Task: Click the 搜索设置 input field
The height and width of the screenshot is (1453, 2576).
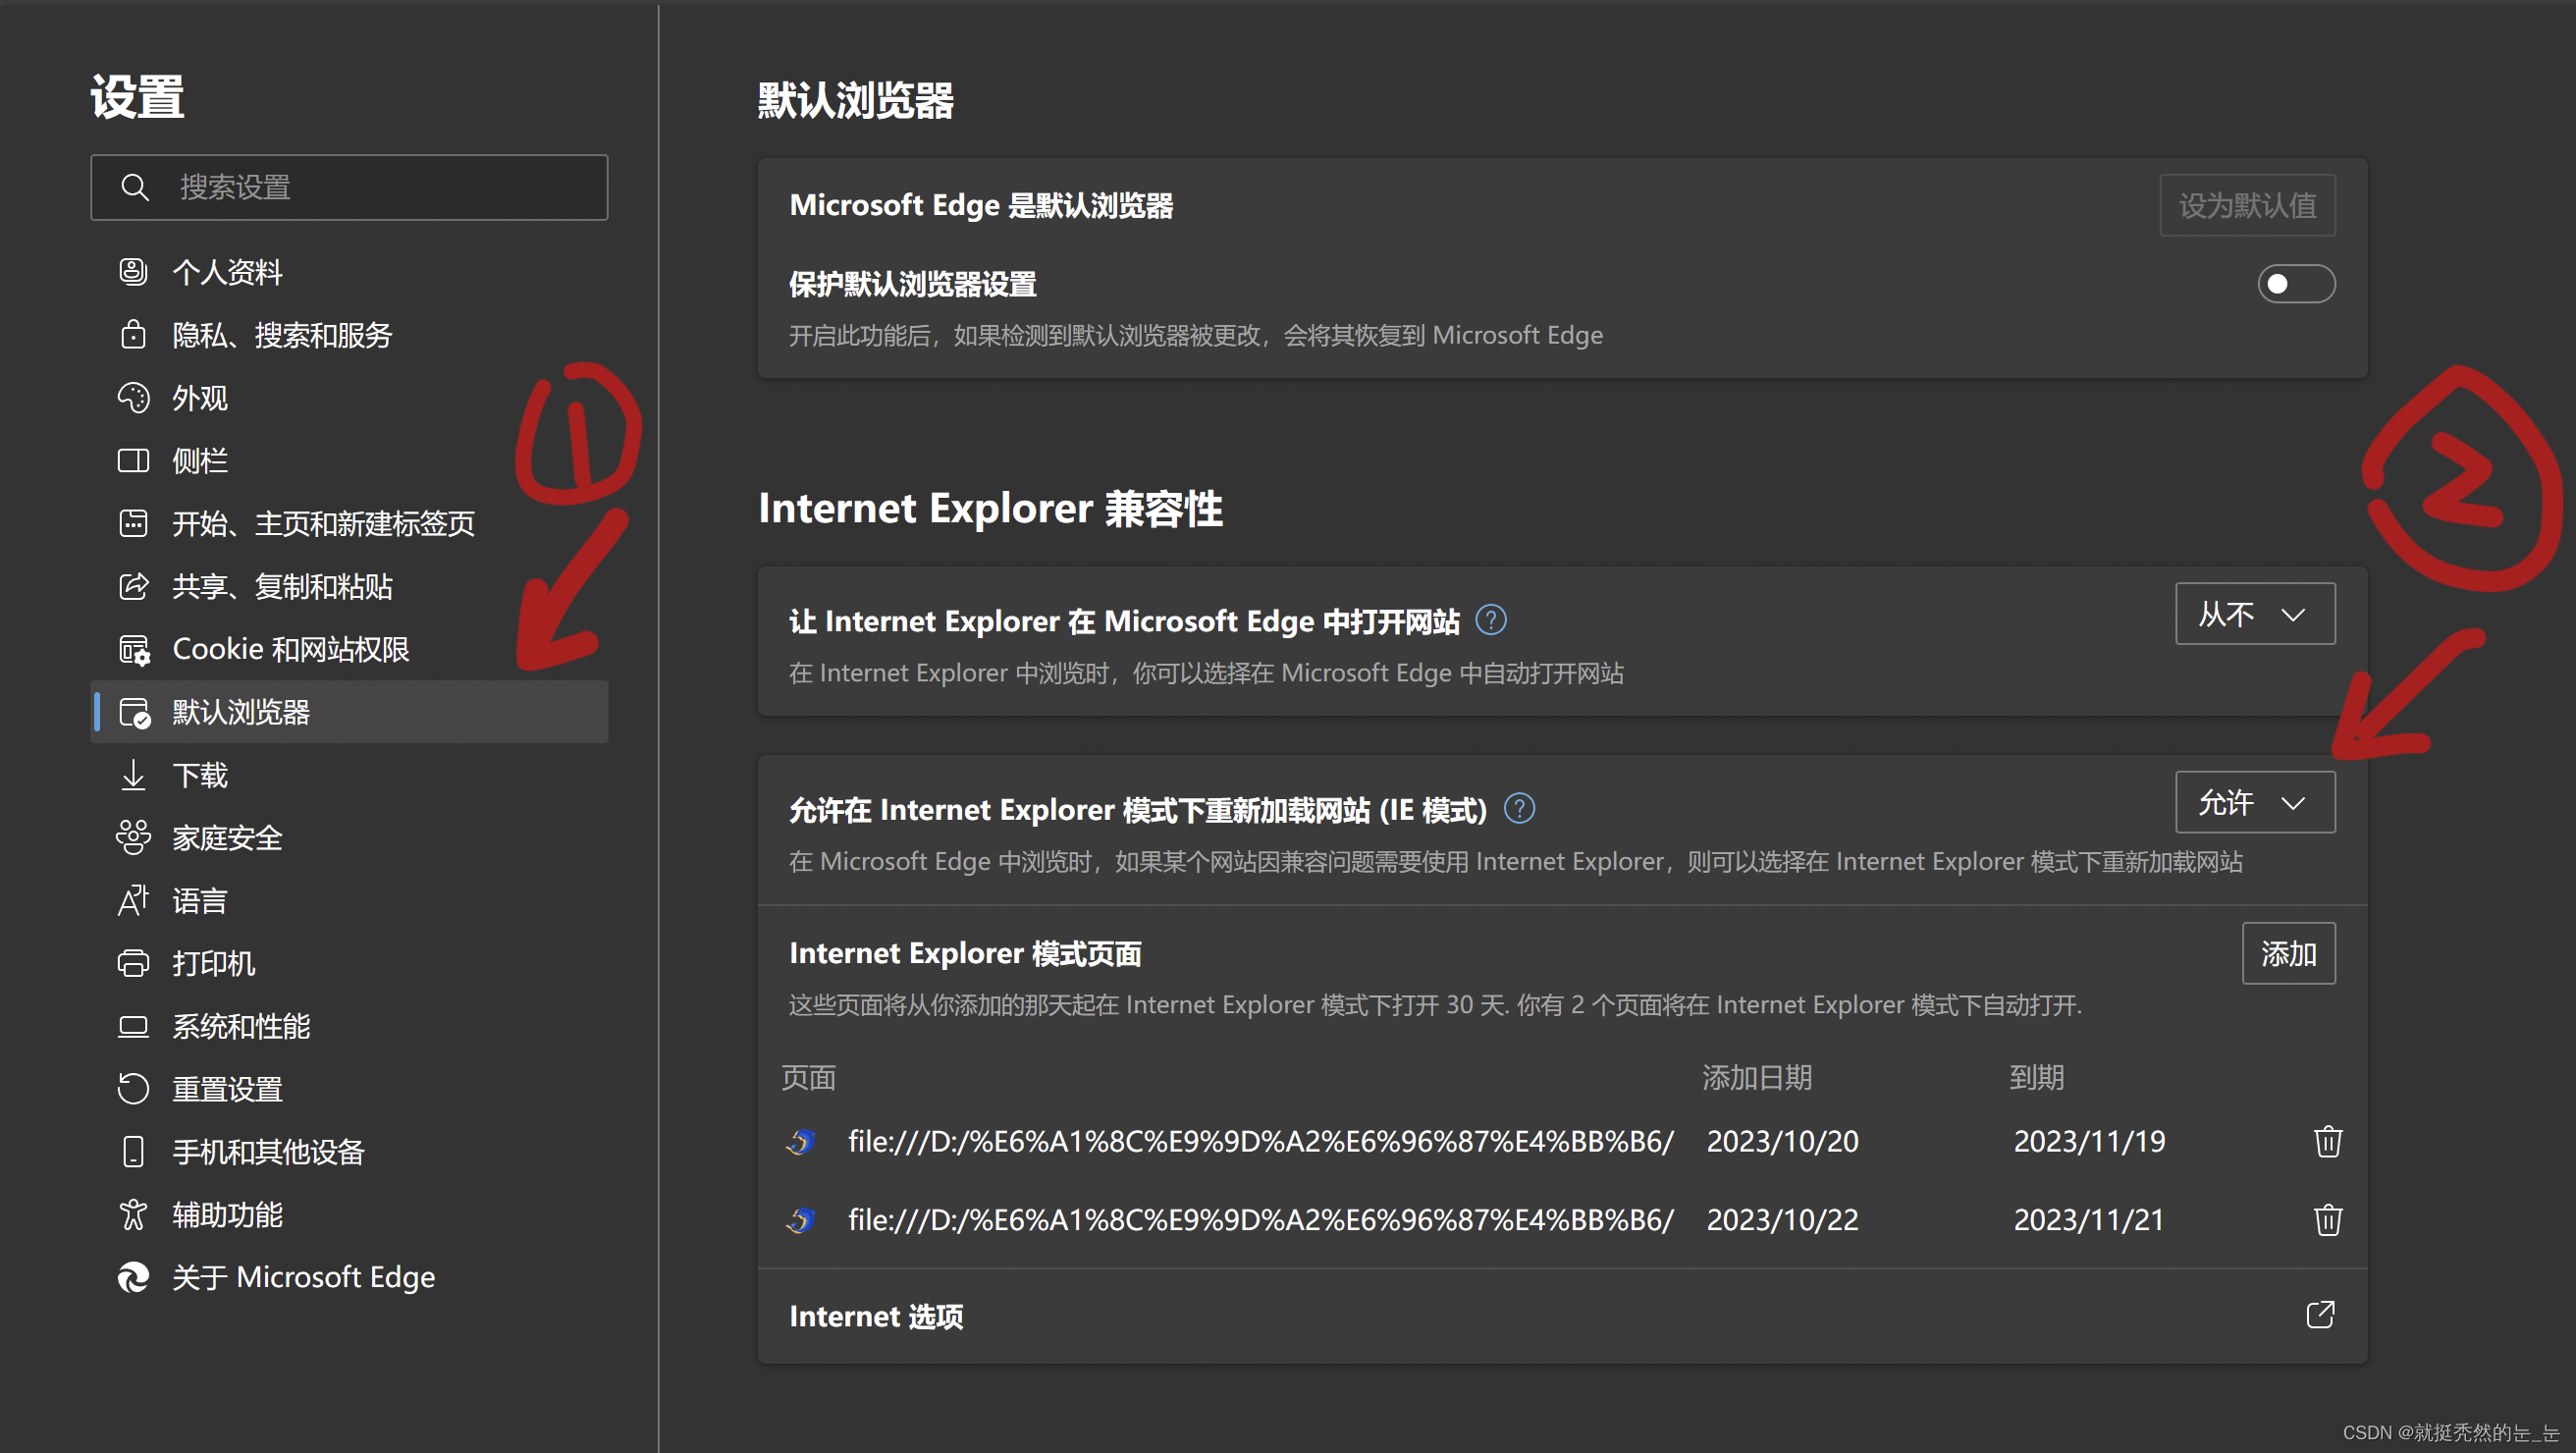Action: (x=380, y=187)
